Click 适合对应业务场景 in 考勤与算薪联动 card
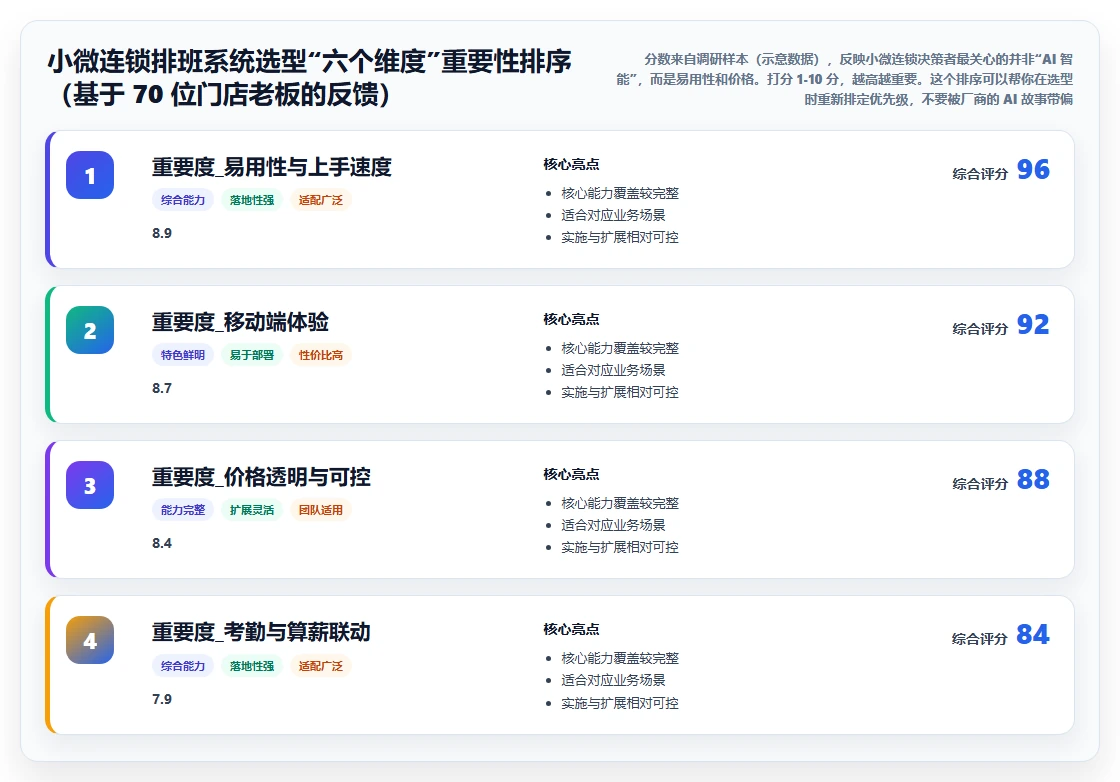The image size is (1120, 782). point(613,680)
